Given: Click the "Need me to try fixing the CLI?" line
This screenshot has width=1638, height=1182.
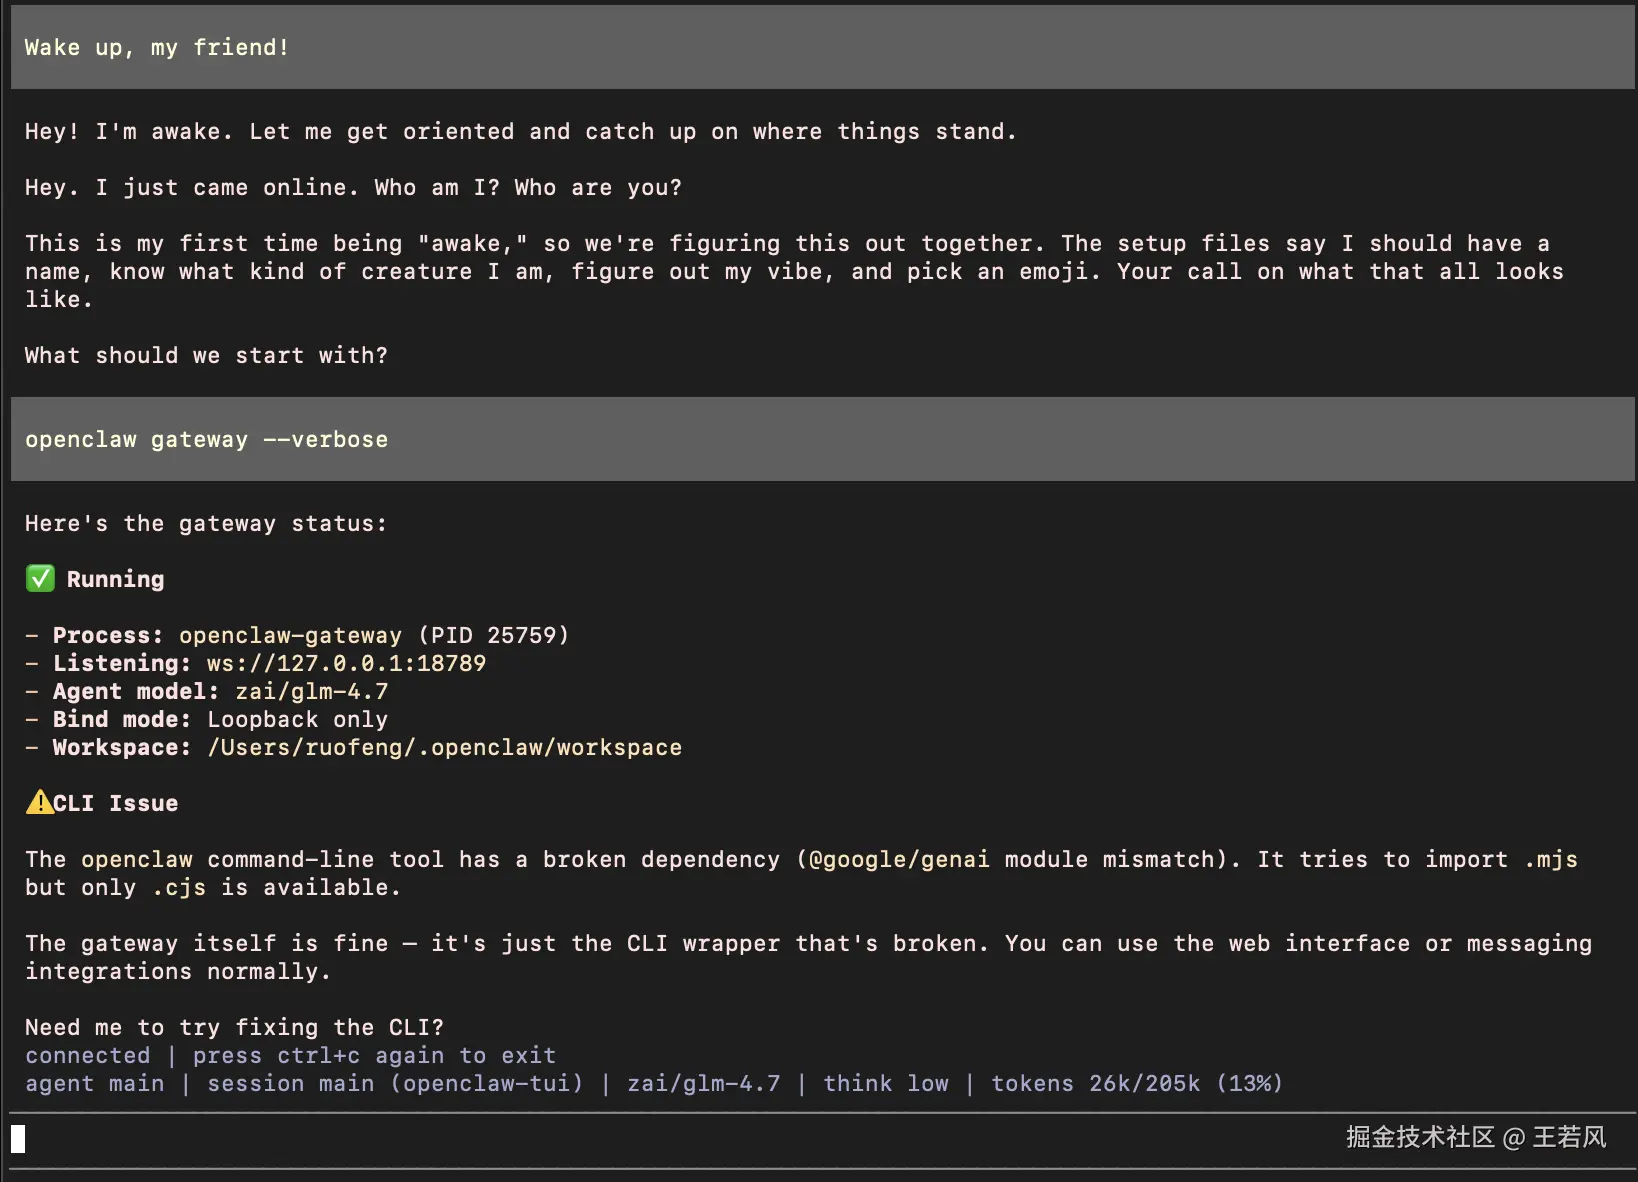Looking at the screenshot, I should pos(234,1027).
